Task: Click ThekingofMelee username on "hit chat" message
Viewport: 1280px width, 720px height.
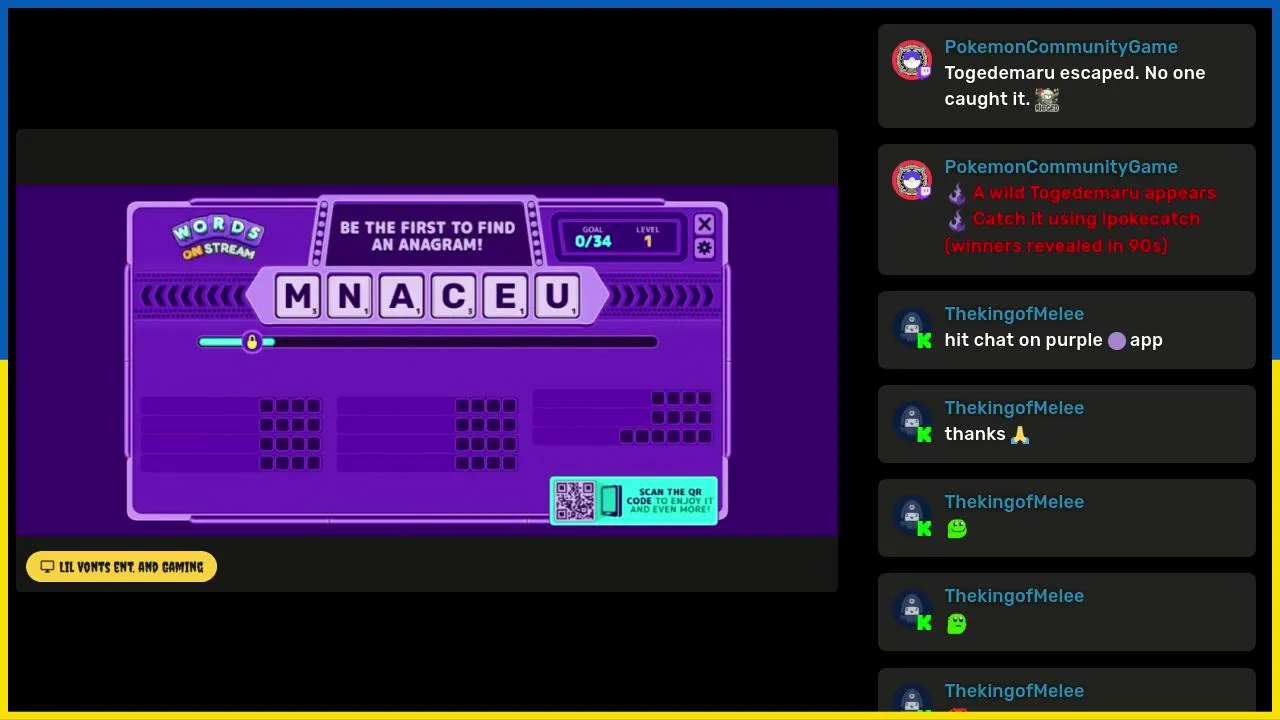Action: pyautogui.click(x=1014, y=314)
